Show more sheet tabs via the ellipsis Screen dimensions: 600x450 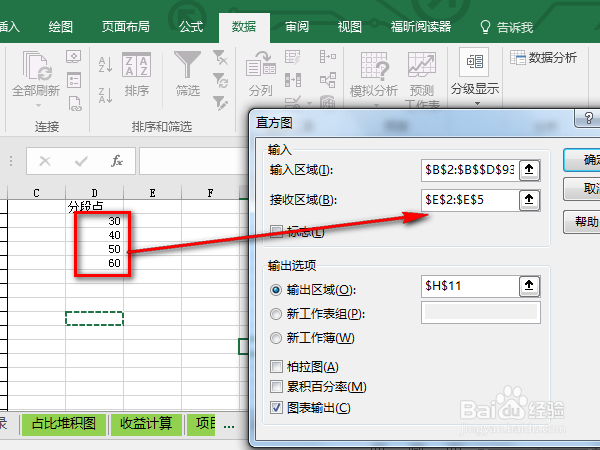coord(229,426)
